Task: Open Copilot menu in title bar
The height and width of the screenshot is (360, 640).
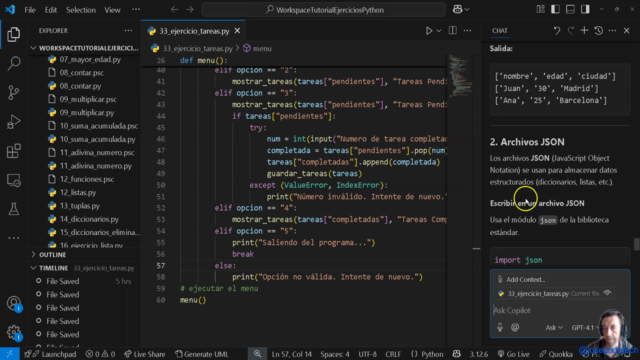Action: 461,9
